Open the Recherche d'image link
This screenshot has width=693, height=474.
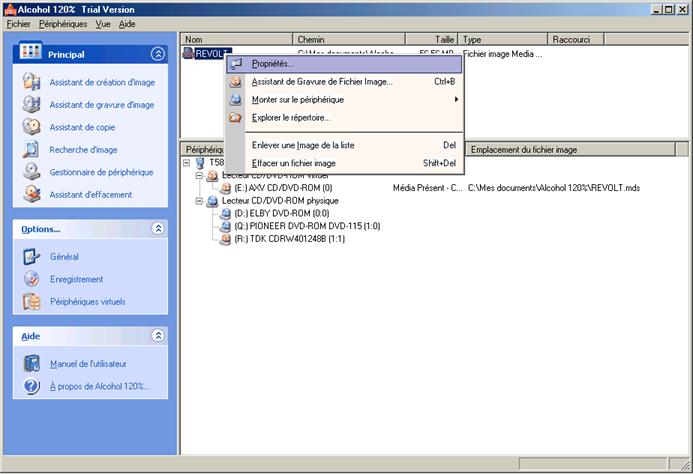click(x=83, y=150)
